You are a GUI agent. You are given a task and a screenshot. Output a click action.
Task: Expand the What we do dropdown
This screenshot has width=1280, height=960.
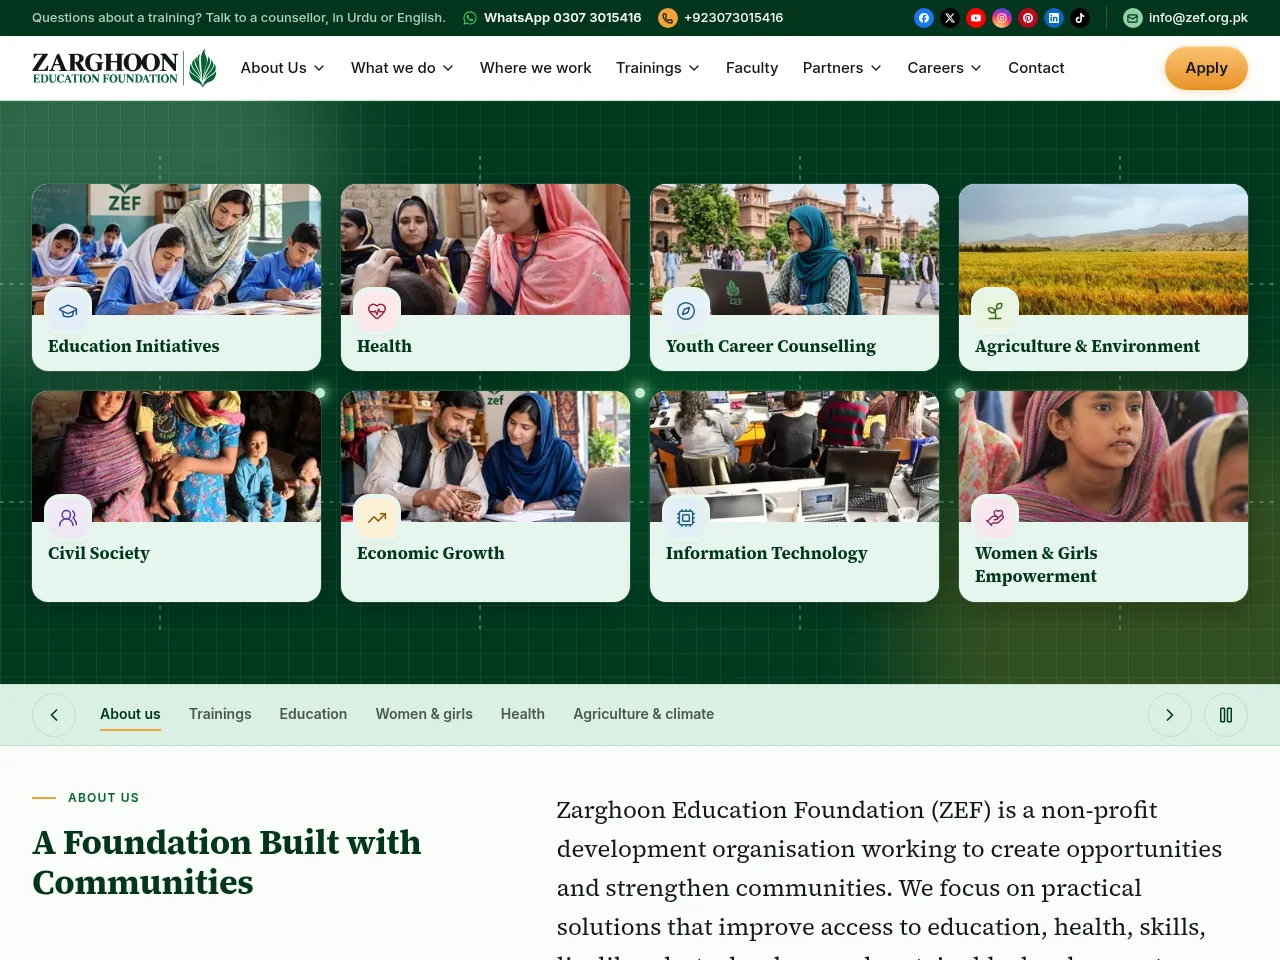pyautogui.click(x=402, y=68)
